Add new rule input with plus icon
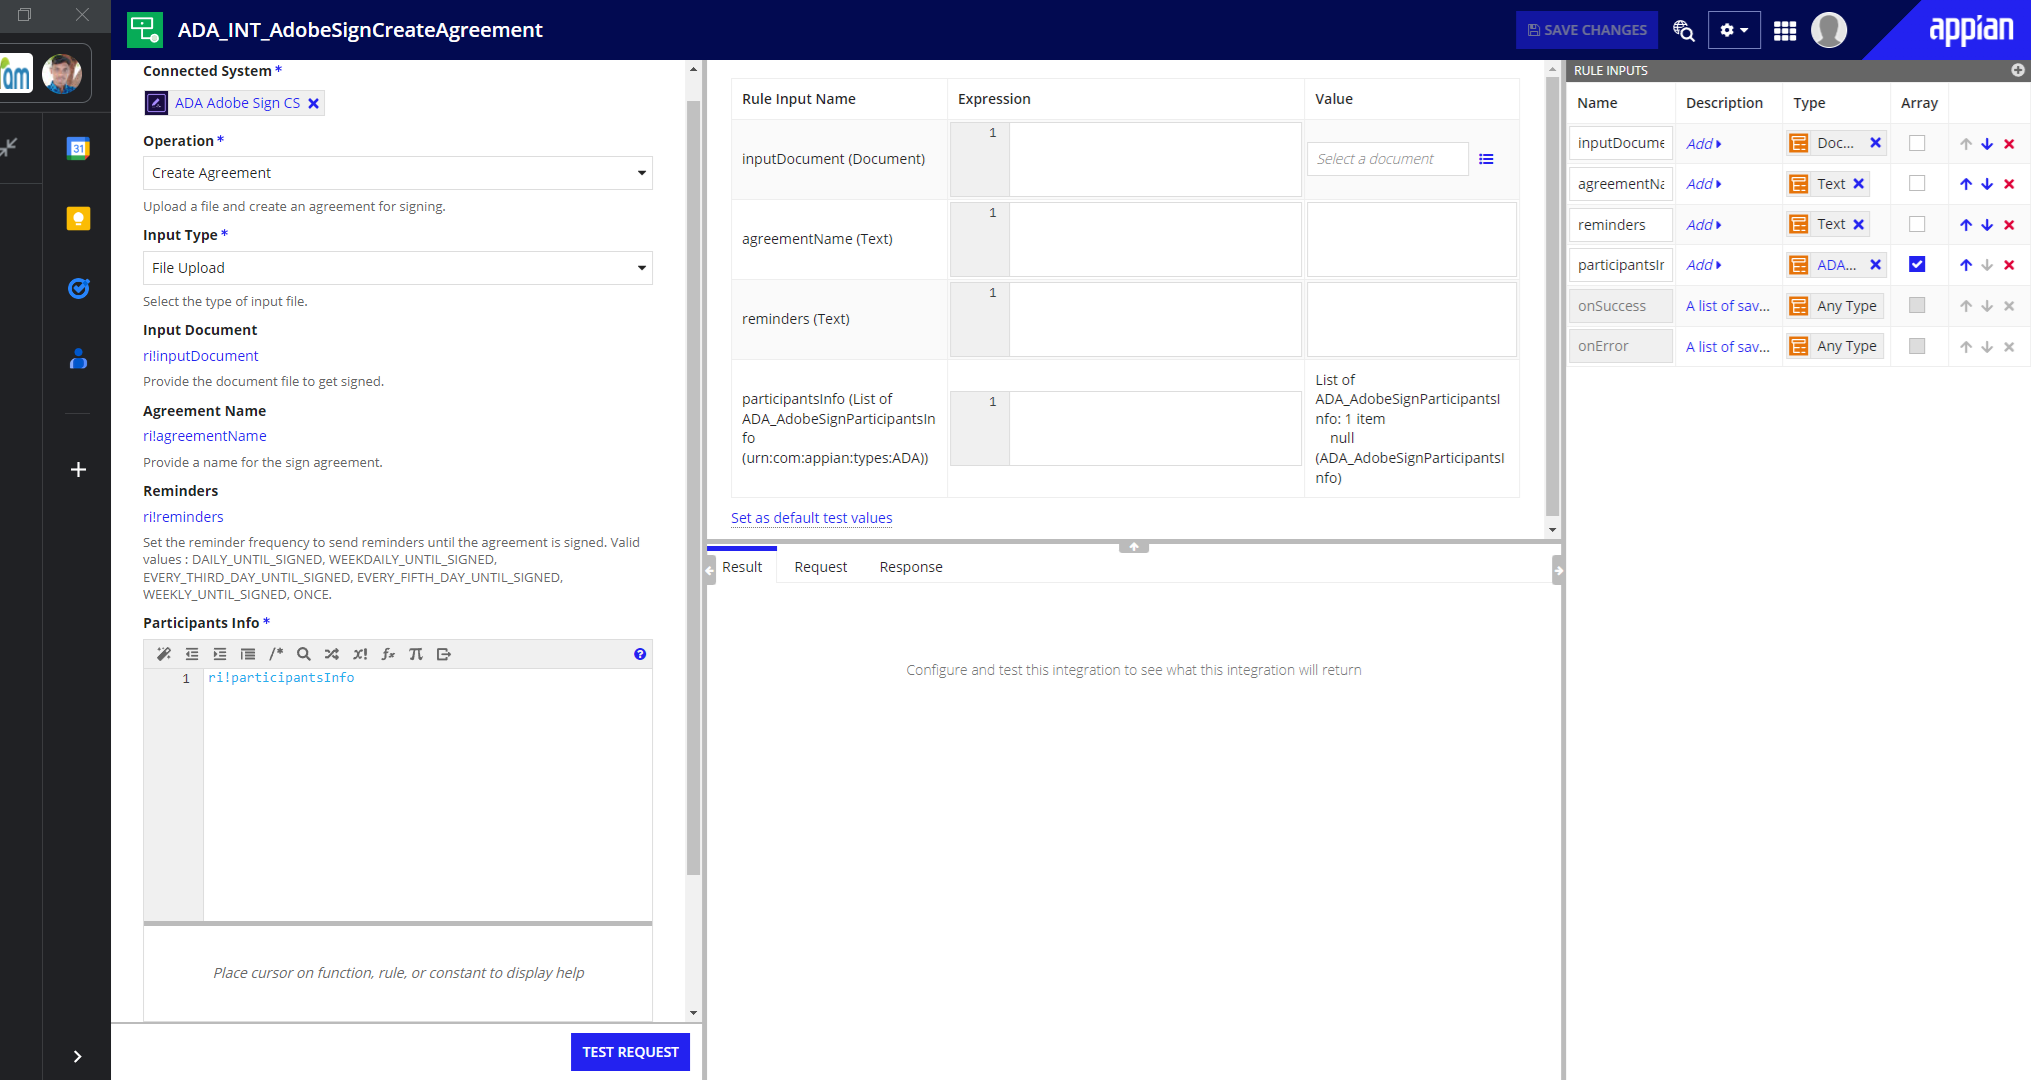The width and height of the screenshot is (2031, 1080). [2018, 70]
